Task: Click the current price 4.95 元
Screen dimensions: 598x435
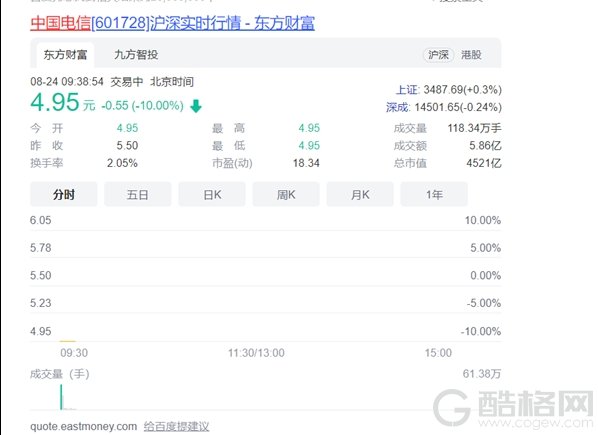Action: 63,103
